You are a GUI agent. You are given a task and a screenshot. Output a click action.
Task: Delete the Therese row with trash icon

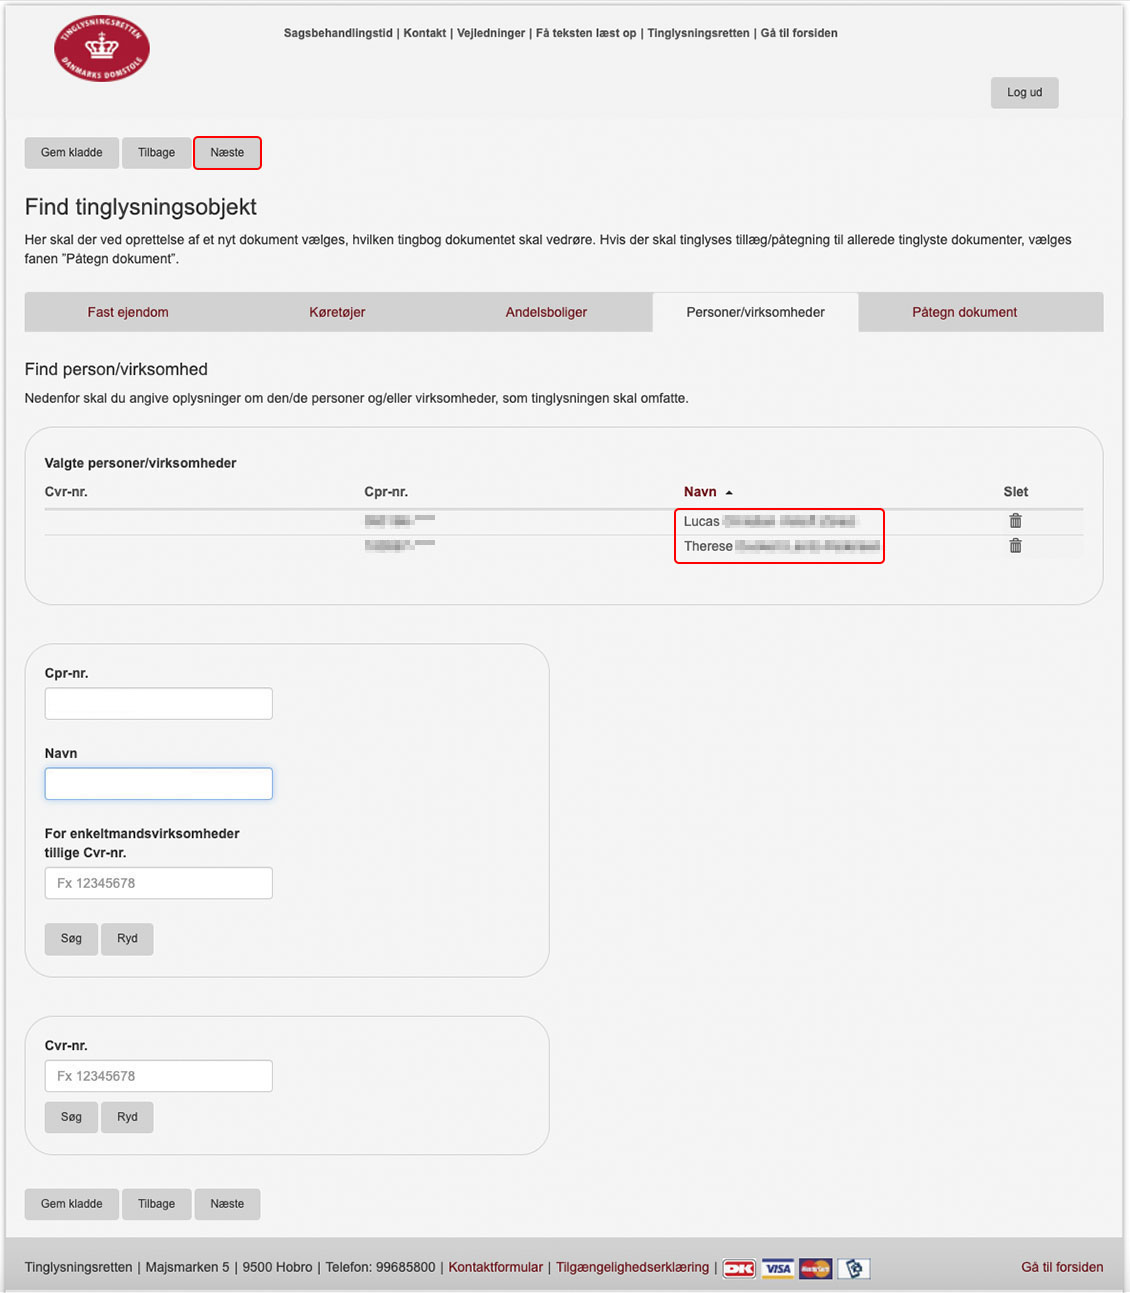[x=1015, y=546]
